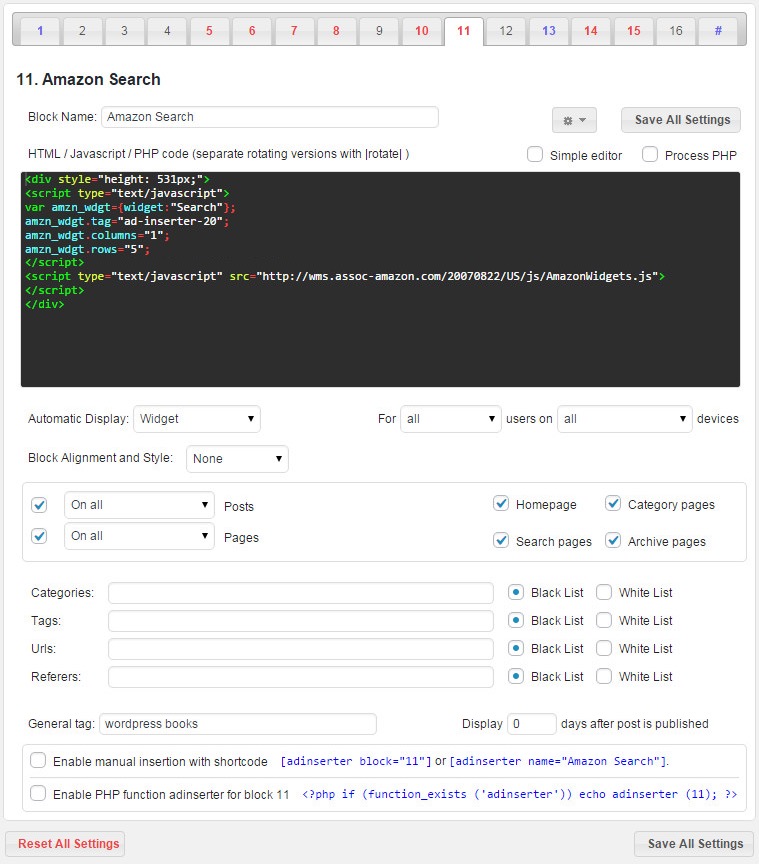Select block tab 12

click(x=506, y=31)
